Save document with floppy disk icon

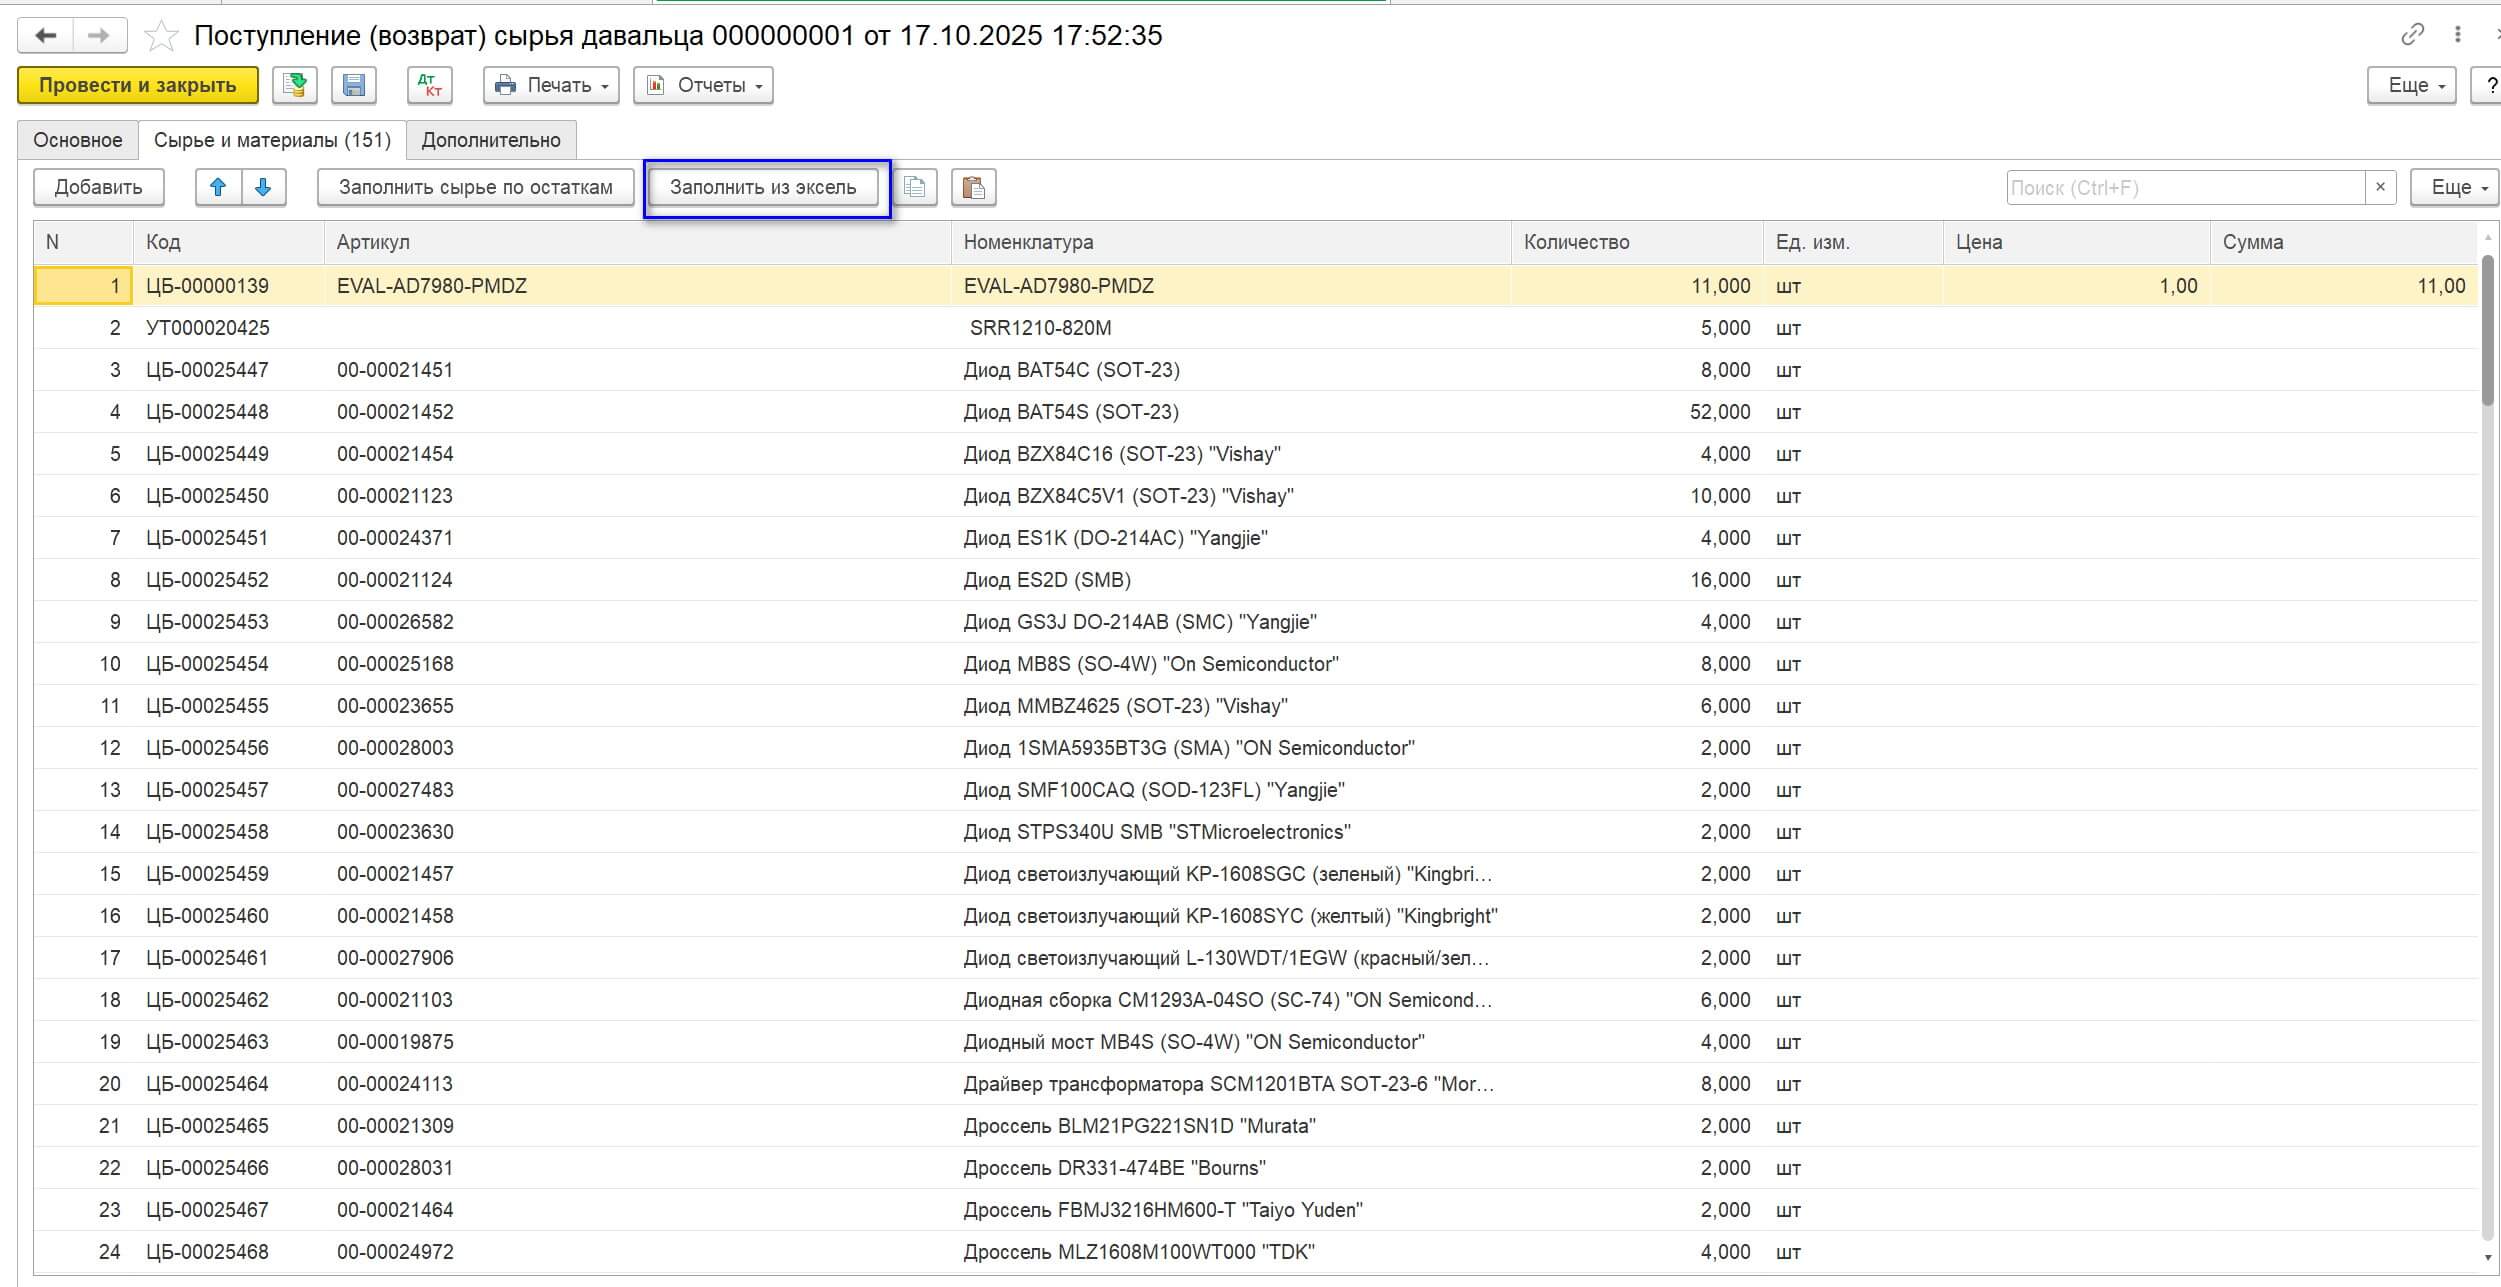pyautogui.click(x=354, y=85)
